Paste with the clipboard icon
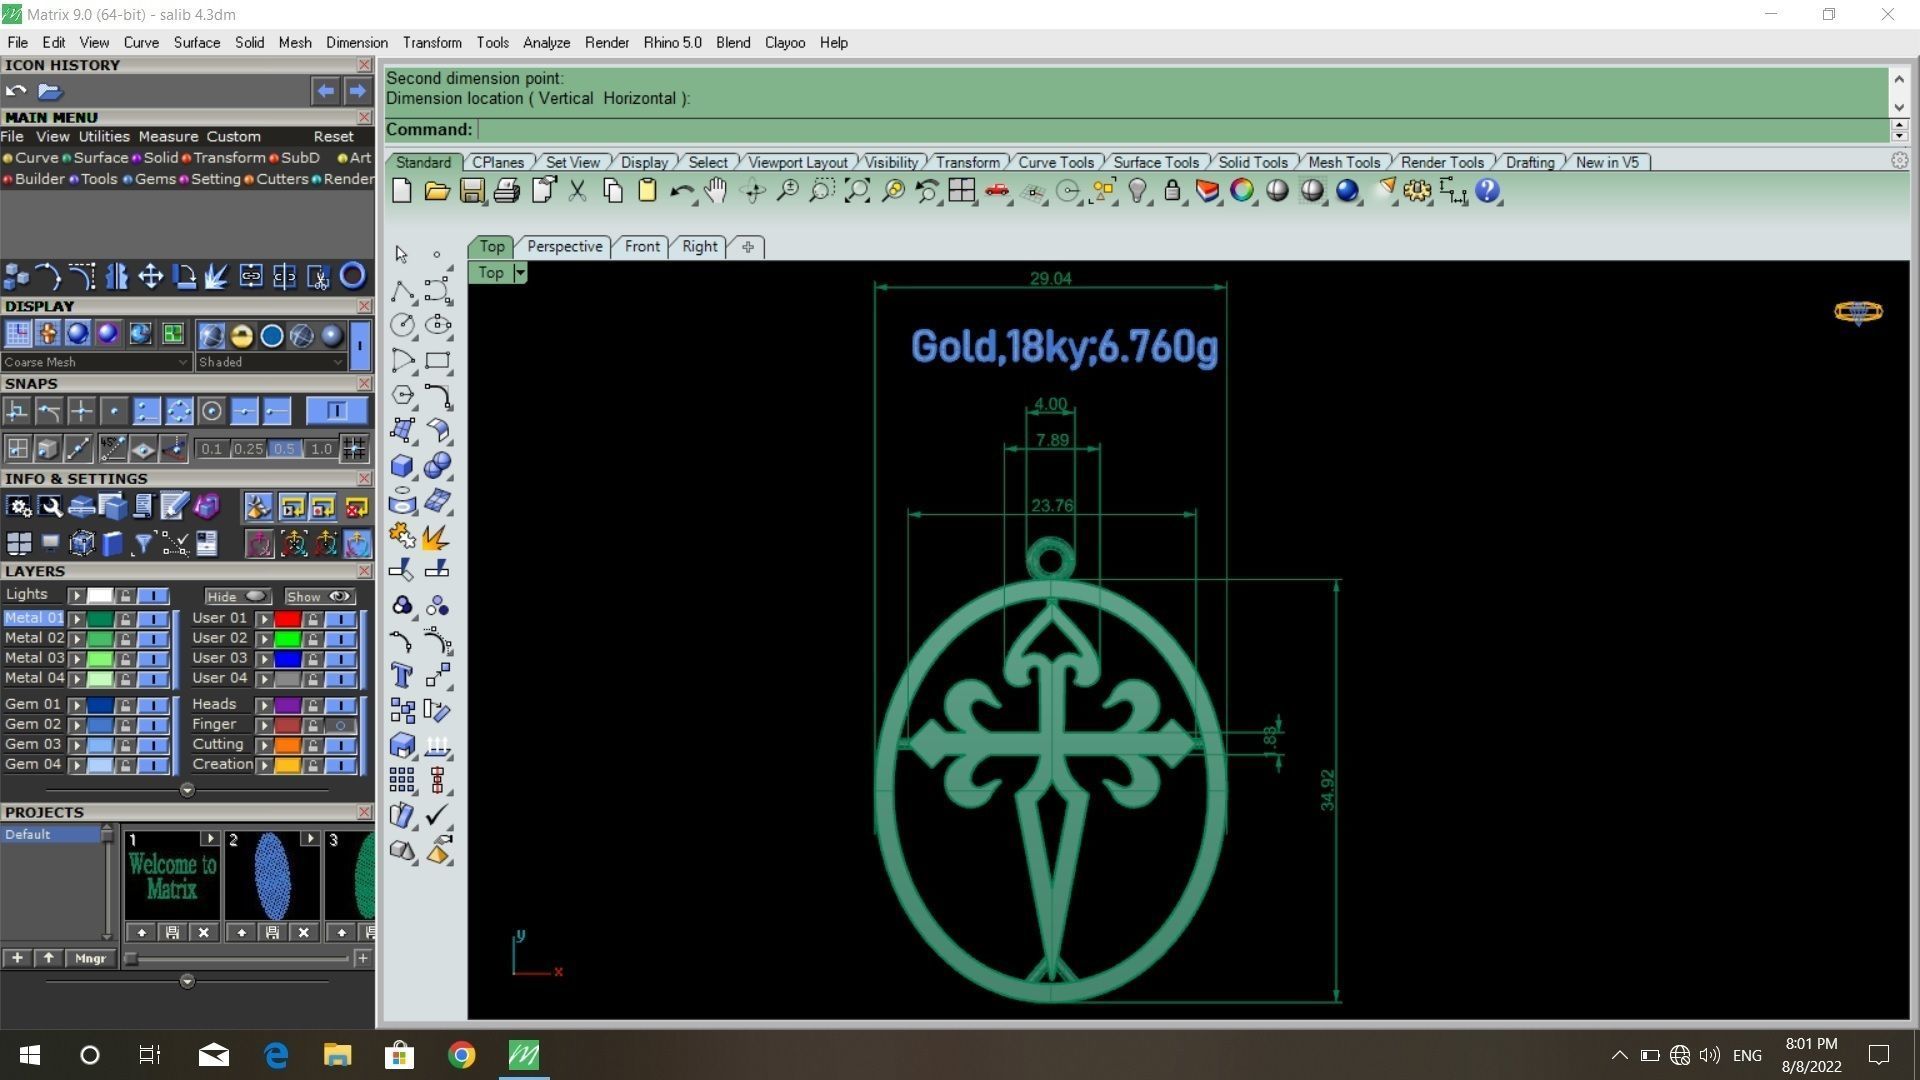This screenshot has height=1080, width=1920. click(647, 191)
